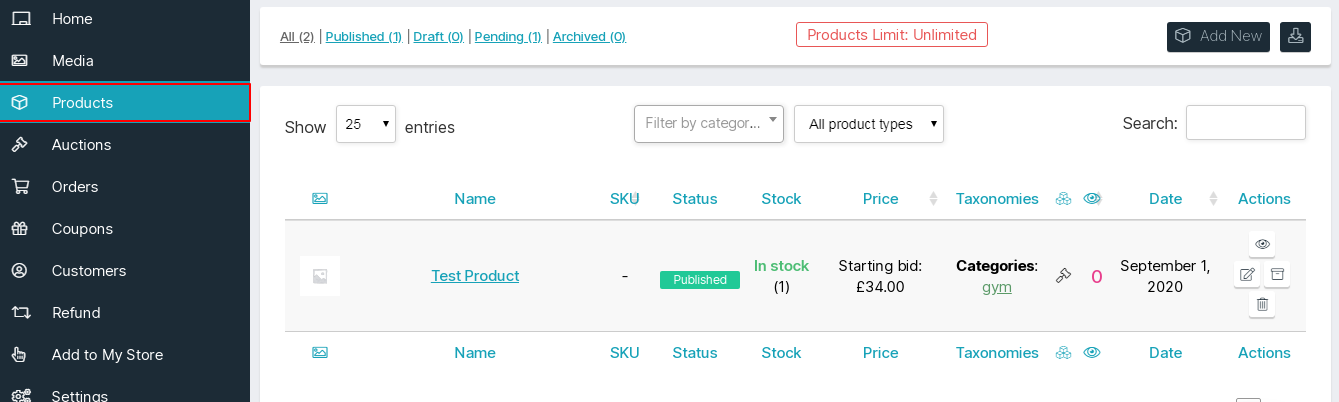
Task: Click the archive box icon for Test Product
Action: [x=1277, y=274]
